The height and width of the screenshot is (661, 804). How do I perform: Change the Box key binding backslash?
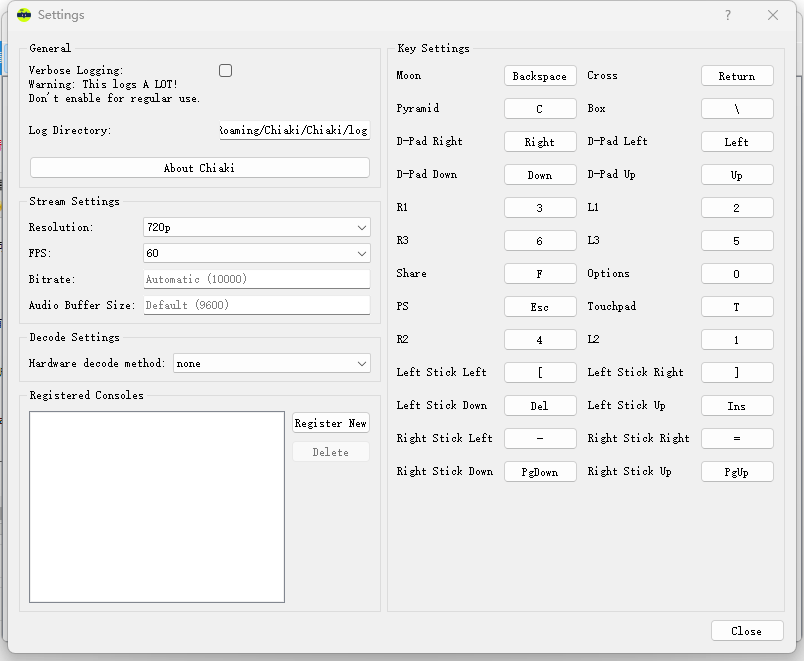coord(737,109)
